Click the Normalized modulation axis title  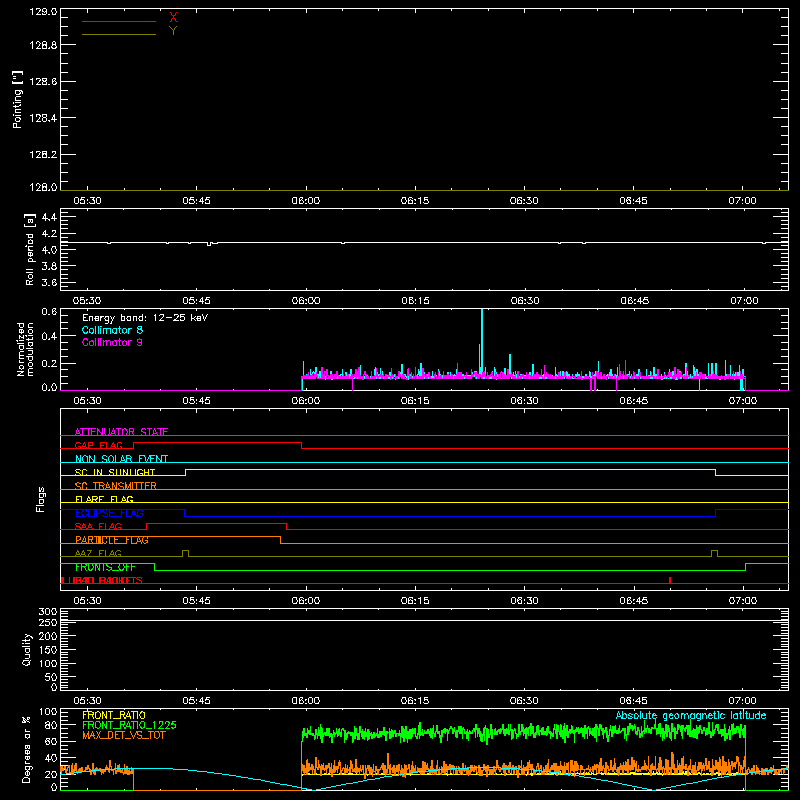[x=24, y=349]
